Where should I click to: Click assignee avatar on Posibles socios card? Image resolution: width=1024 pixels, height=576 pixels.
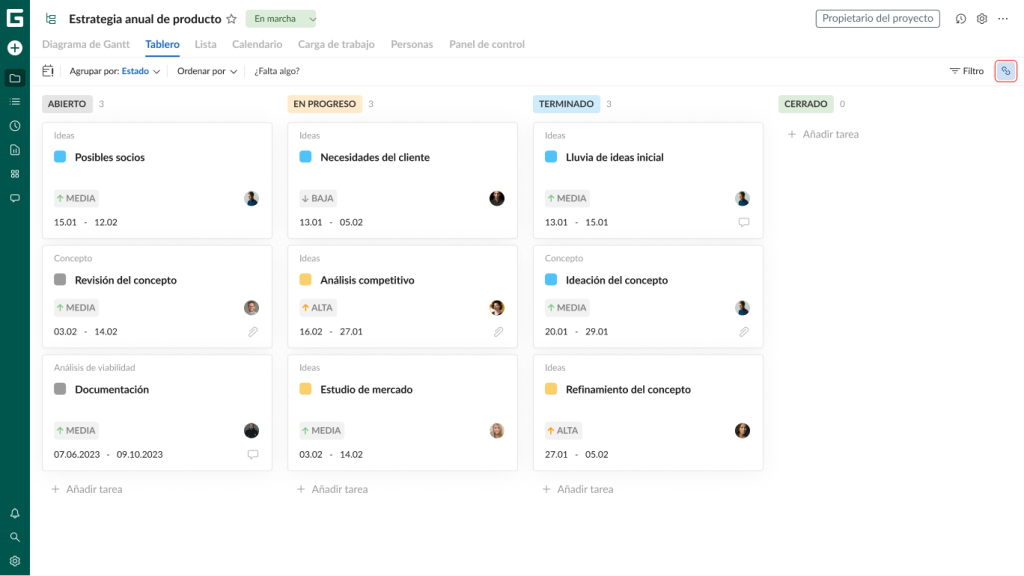pyautogui.click(x=251, y=199)
